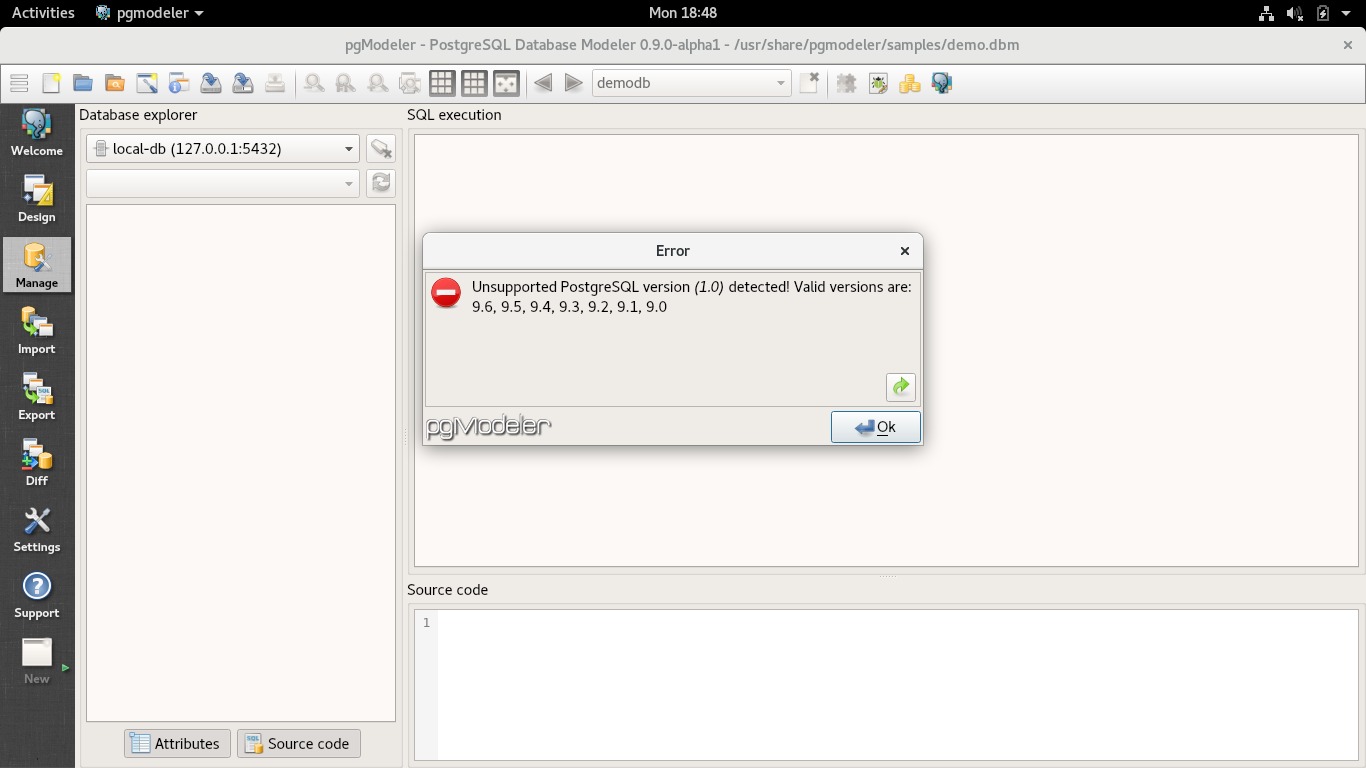
Task: Open pgModeler Settings from the sidebar
Action: (36, 527)
